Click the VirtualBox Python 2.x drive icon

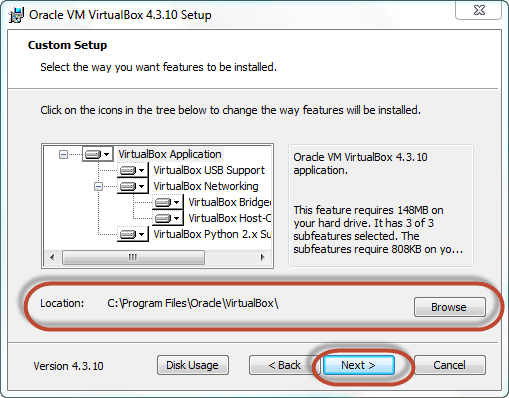click(133, 234)
